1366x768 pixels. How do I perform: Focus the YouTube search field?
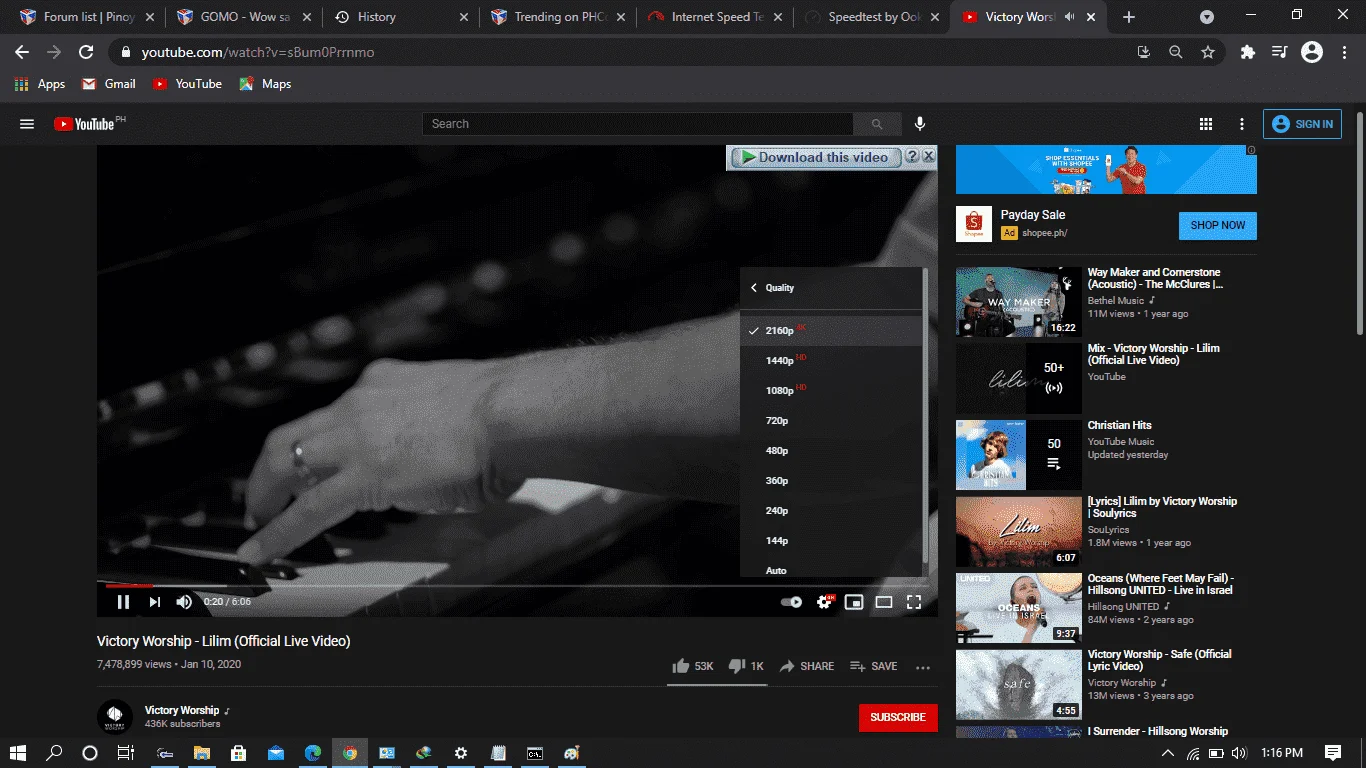637,124
